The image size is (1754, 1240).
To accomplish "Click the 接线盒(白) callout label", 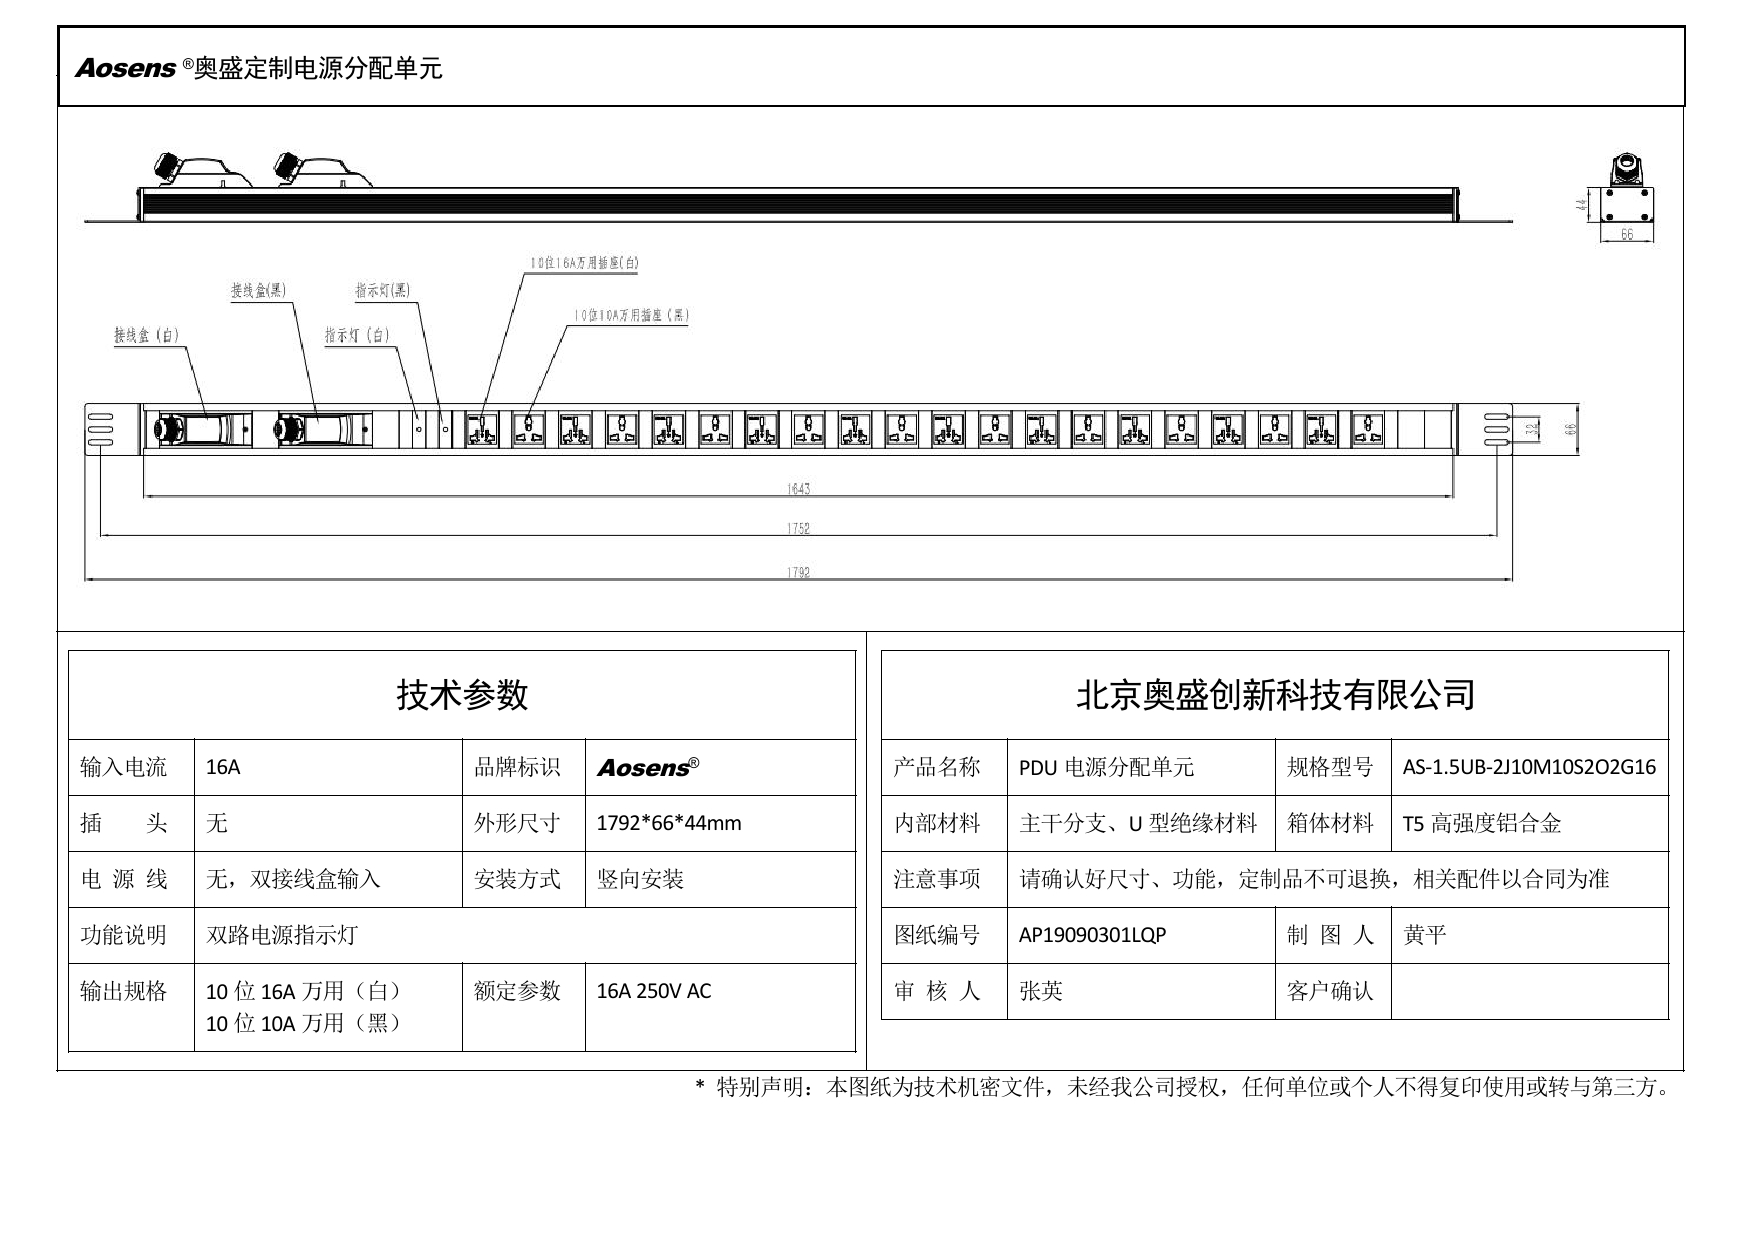I will click(146, 335).
